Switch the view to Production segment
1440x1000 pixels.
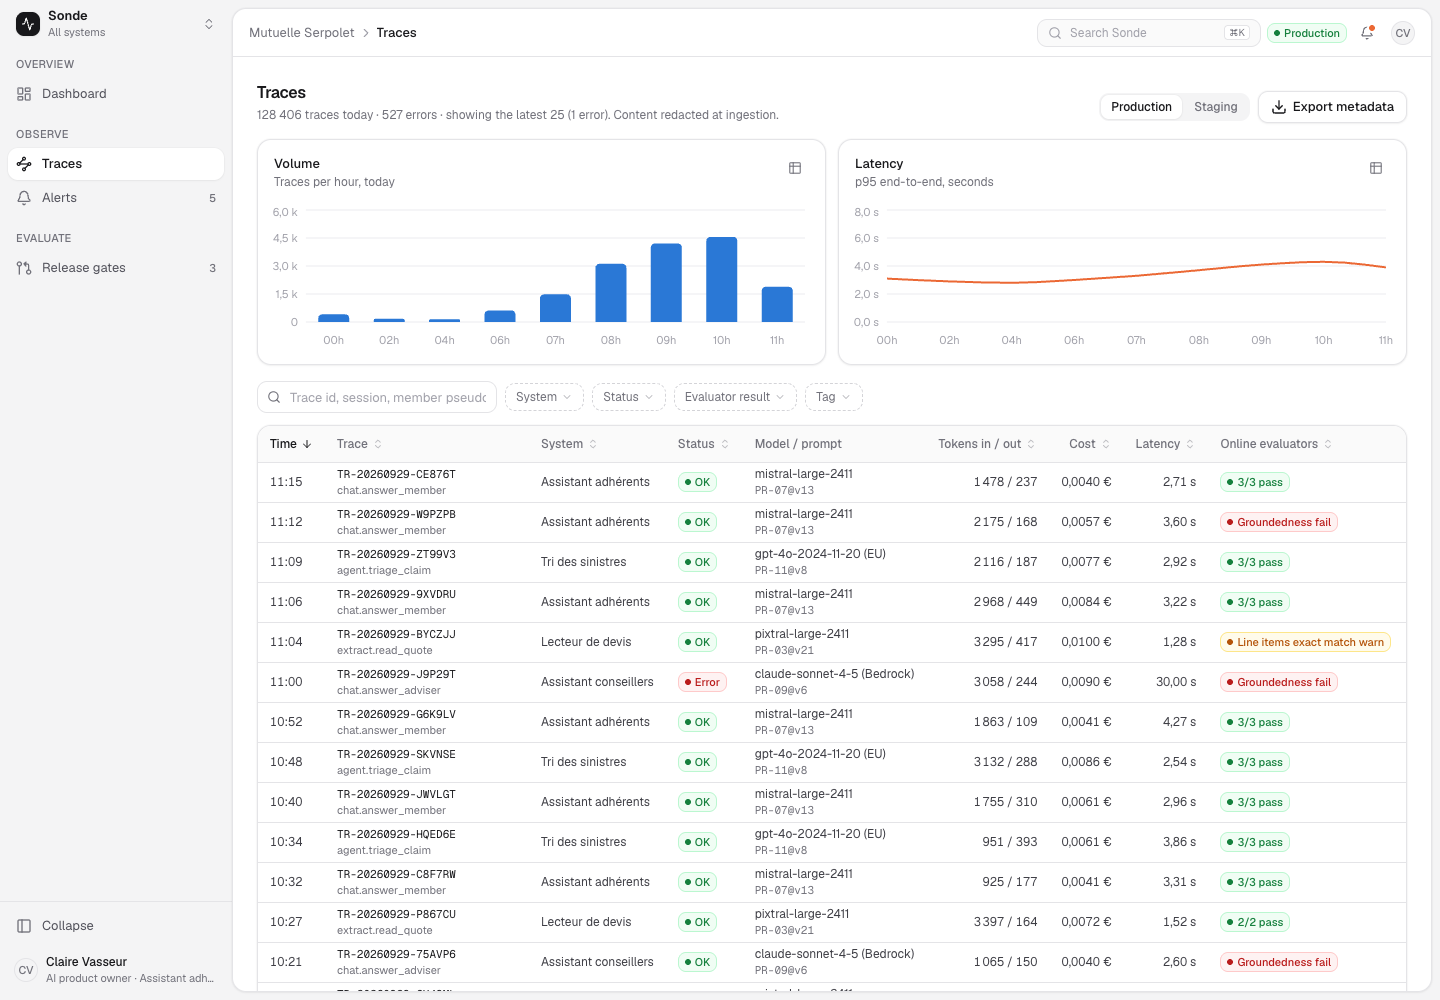click(x=1141, y=107)
